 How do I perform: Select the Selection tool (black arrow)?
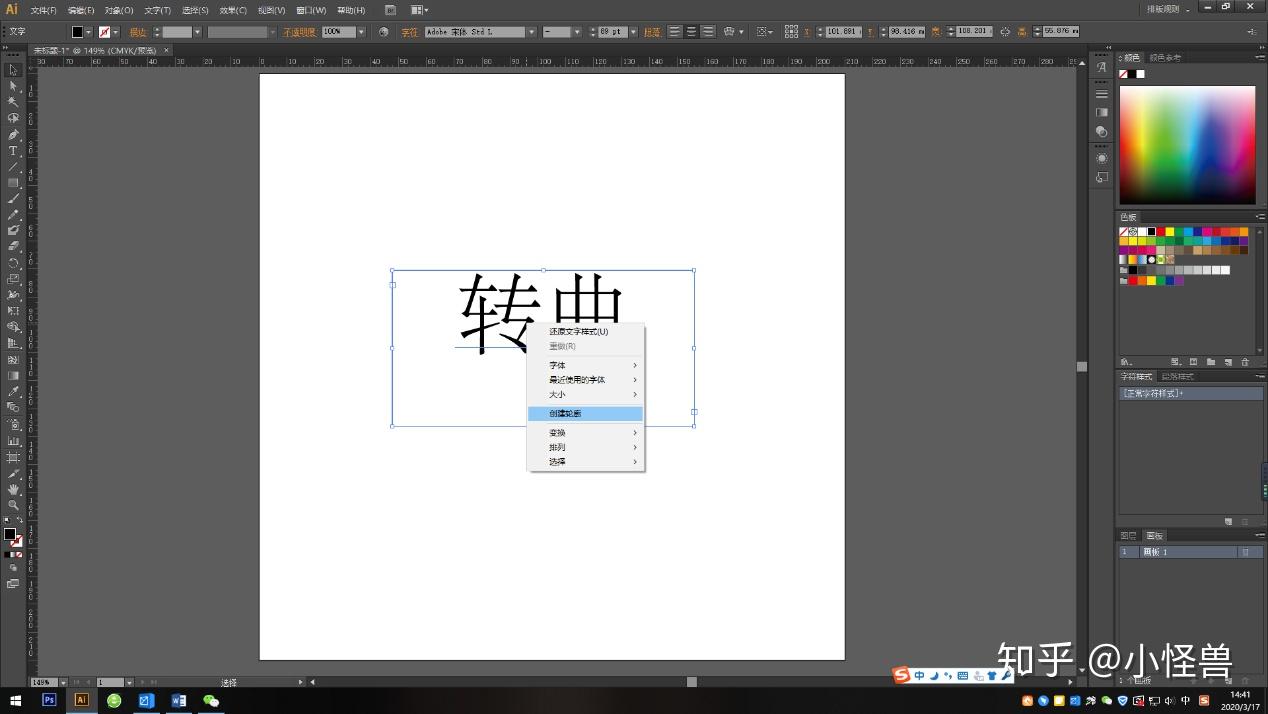pos(13,70)
